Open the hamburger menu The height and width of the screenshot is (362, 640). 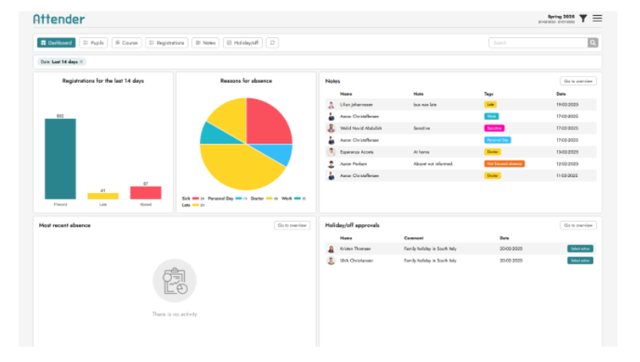597,18
